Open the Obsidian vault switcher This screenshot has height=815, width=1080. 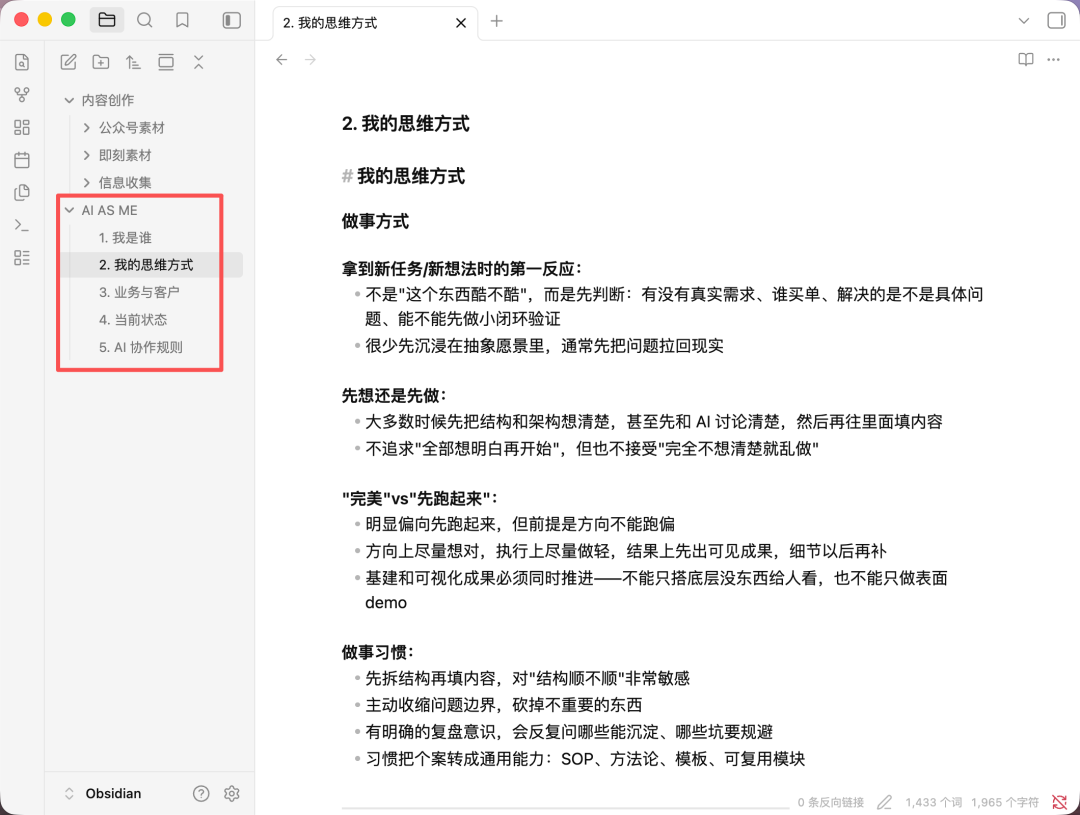click(100, 794)
